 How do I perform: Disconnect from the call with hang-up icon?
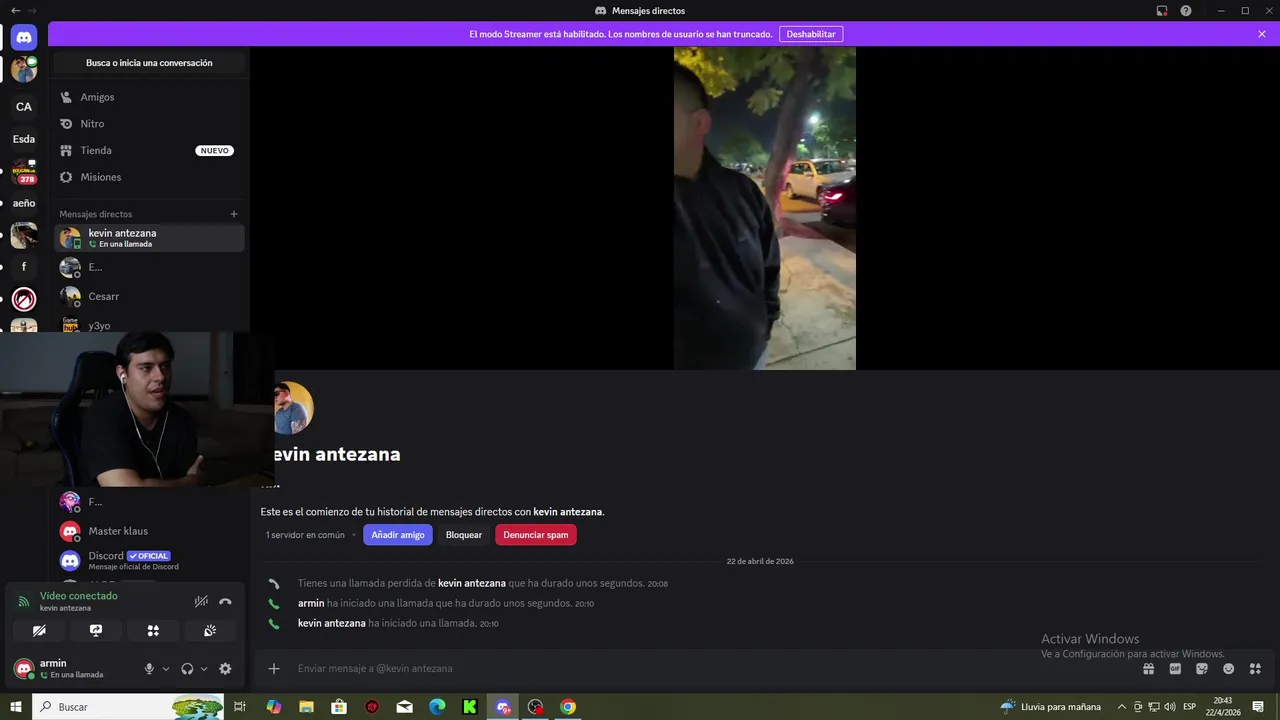(x=225, y=602)
